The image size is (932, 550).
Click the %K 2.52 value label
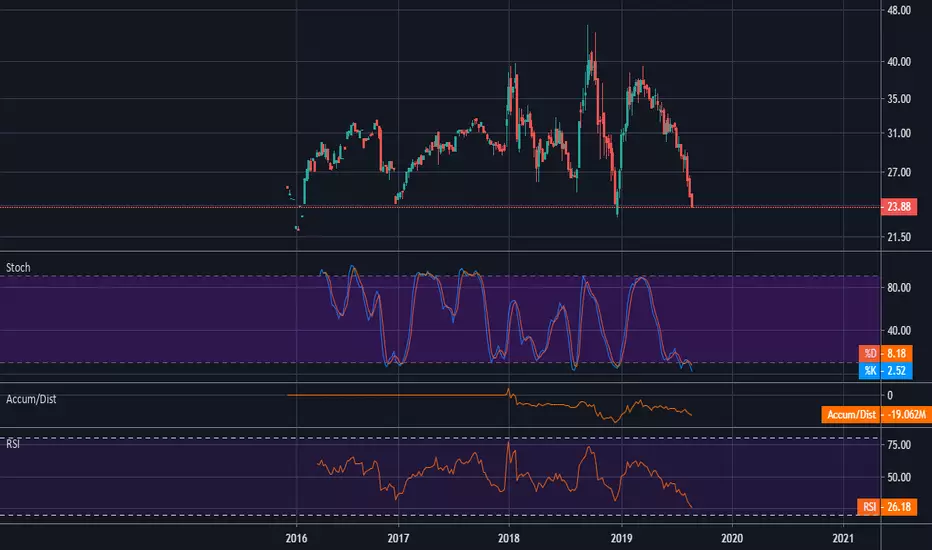point(885,370)
